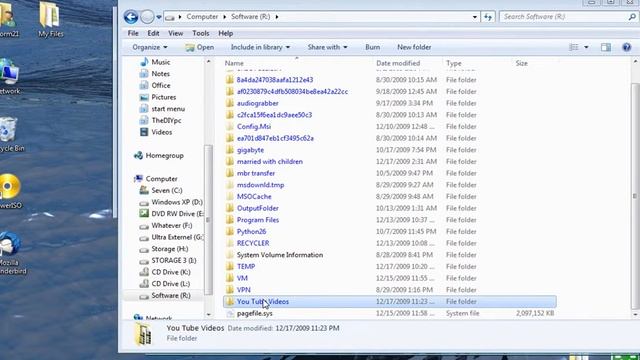Click the gigabyte folder icon
Screen dimensions: 640x360
(x=230, y=150)
